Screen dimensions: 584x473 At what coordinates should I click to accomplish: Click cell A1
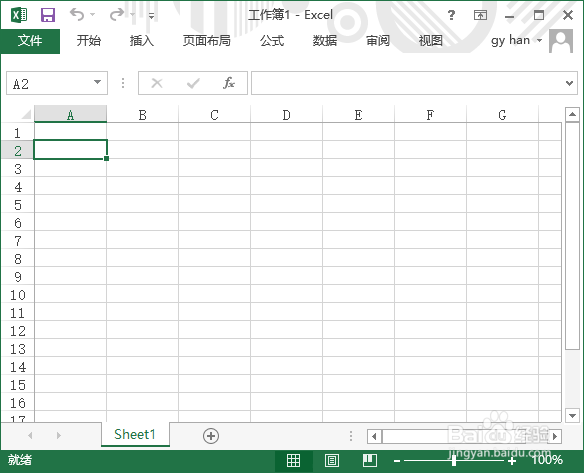click(70, 132)
